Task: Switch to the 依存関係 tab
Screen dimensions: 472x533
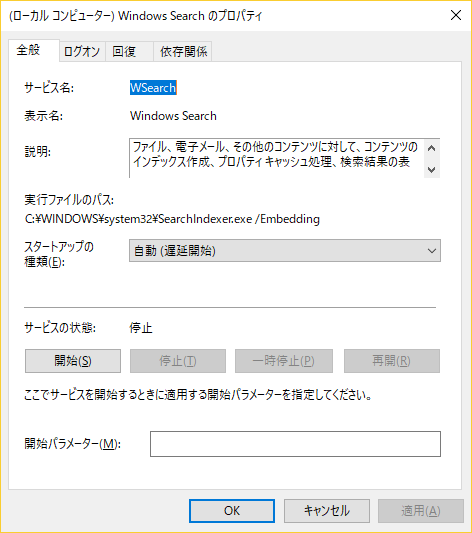Action: (183, 52)
